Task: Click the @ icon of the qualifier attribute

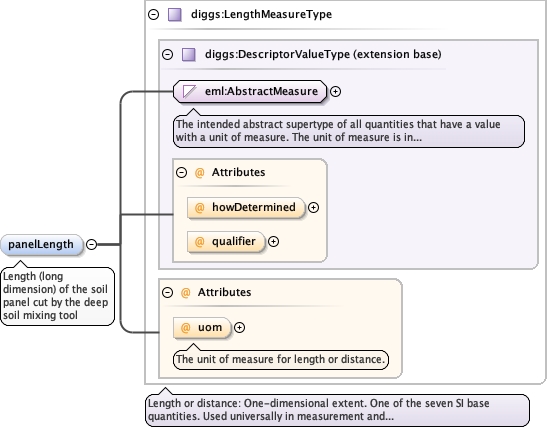Action: click(x=199, y=242)
